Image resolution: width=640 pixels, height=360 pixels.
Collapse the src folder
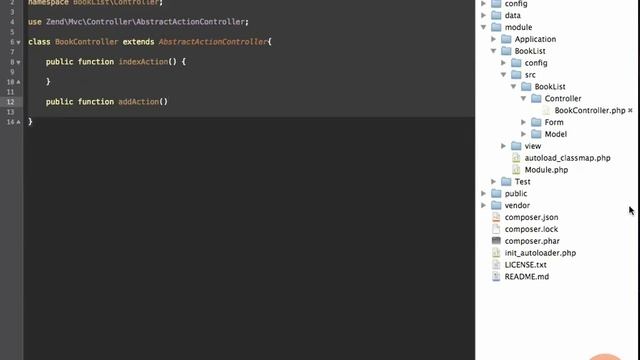[503, 75]
